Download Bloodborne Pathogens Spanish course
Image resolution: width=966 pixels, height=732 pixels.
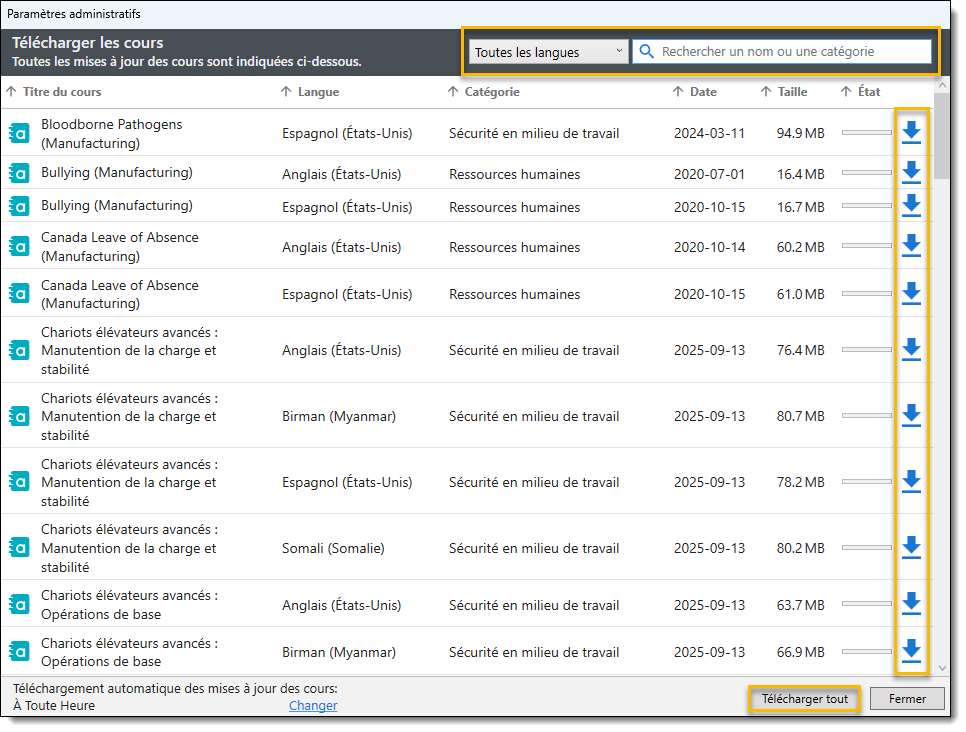tap(911, 132)
